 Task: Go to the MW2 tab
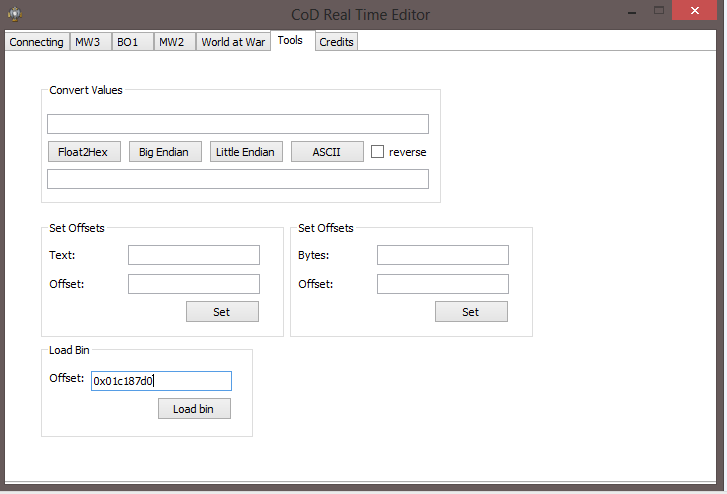(x=172, y=42)
